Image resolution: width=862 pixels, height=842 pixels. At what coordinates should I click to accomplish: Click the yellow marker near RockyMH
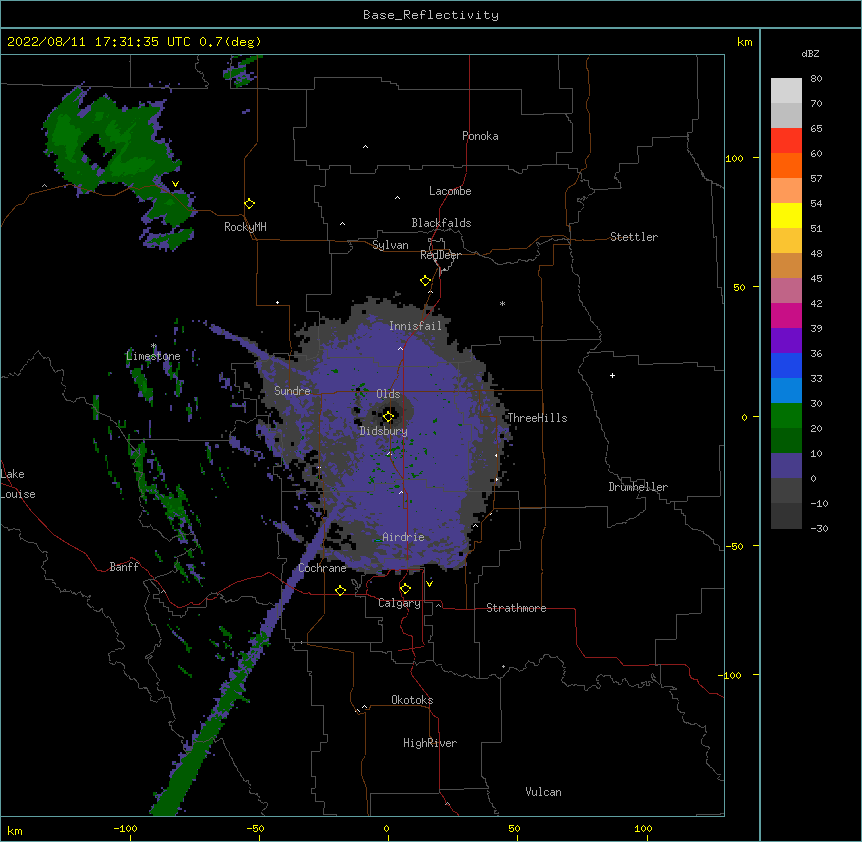[x=250, y=203]
